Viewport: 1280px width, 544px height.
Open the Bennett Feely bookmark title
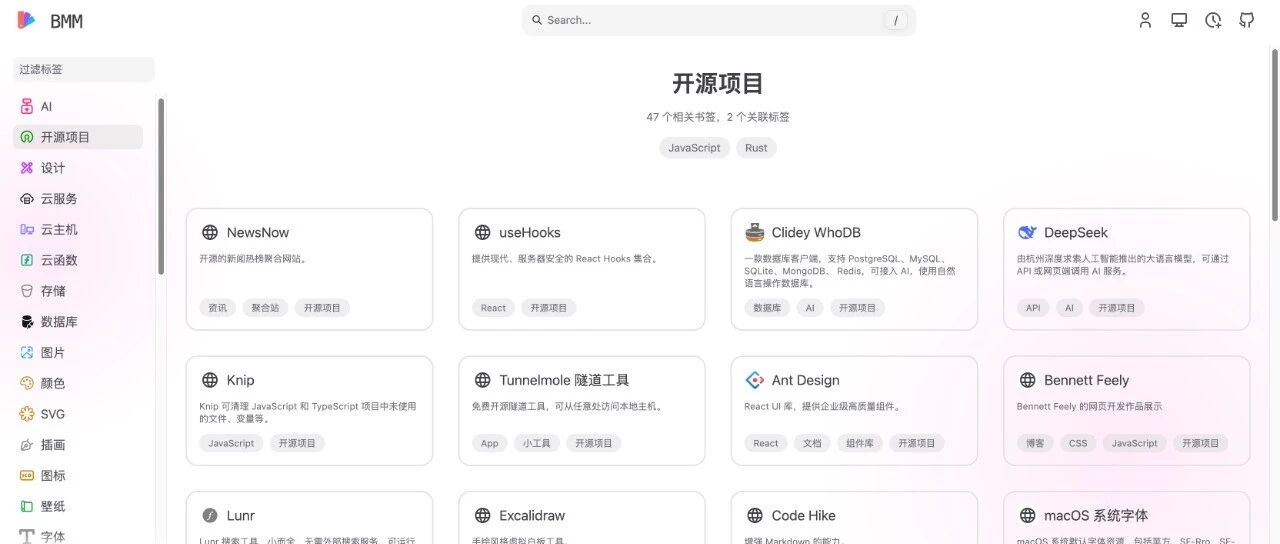pyautogui.click(x=1086, y=380)
